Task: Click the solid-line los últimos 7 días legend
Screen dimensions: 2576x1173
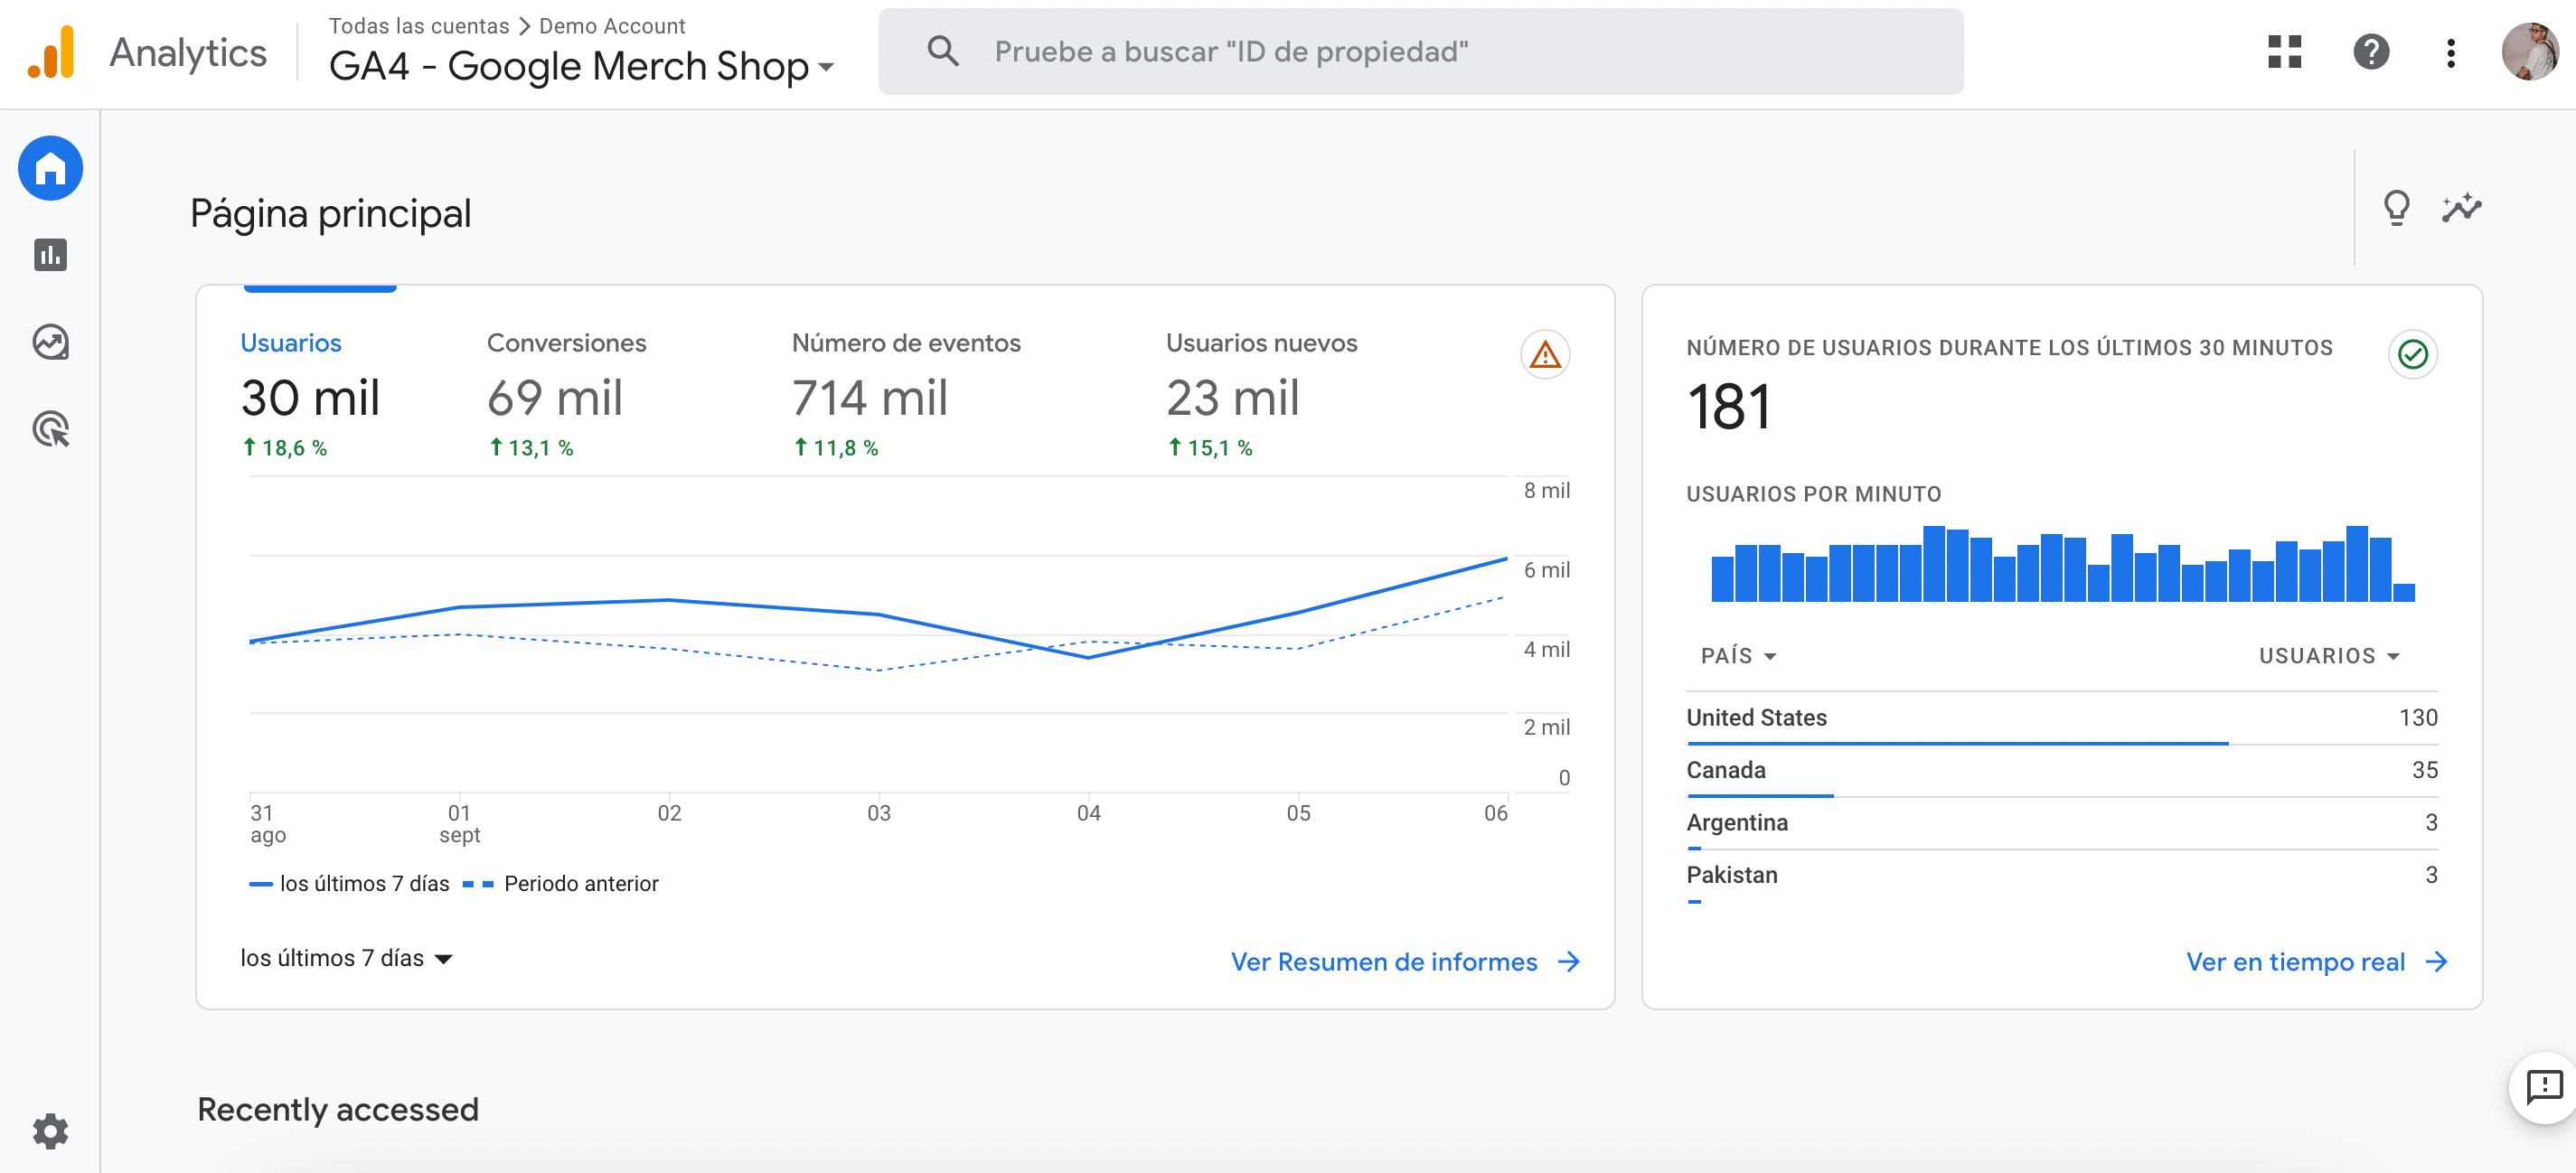Action: click(349, 884)
